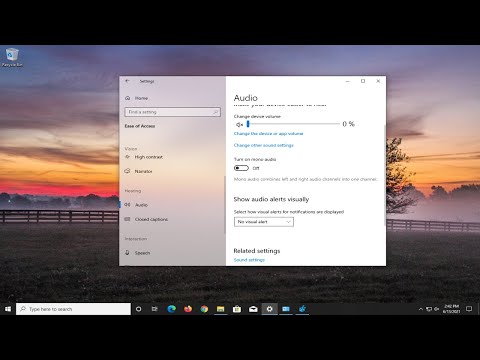Open the Sound settings link
Image resolution: width=480 pixels, height=360 pixels.
[249, 260]
